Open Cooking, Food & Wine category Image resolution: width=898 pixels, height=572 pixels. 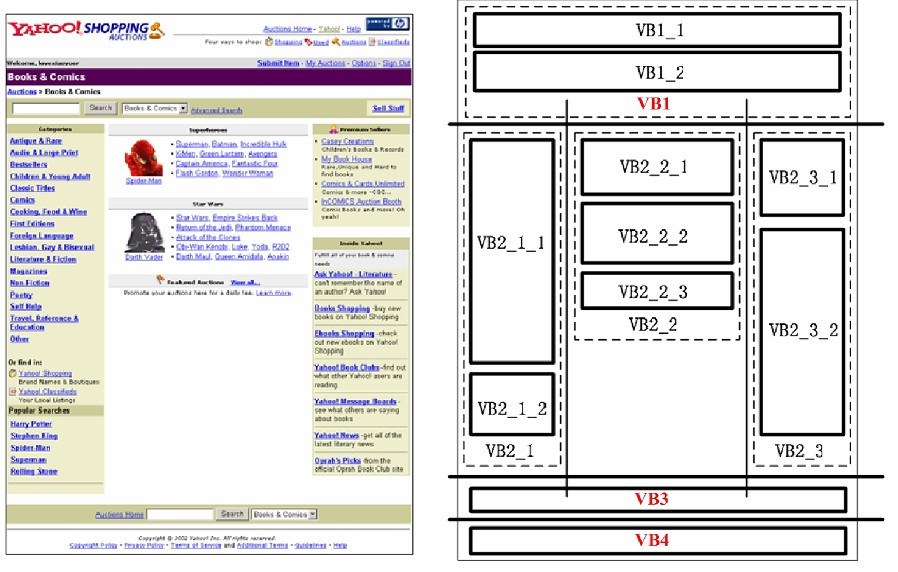tap(49, 212)
